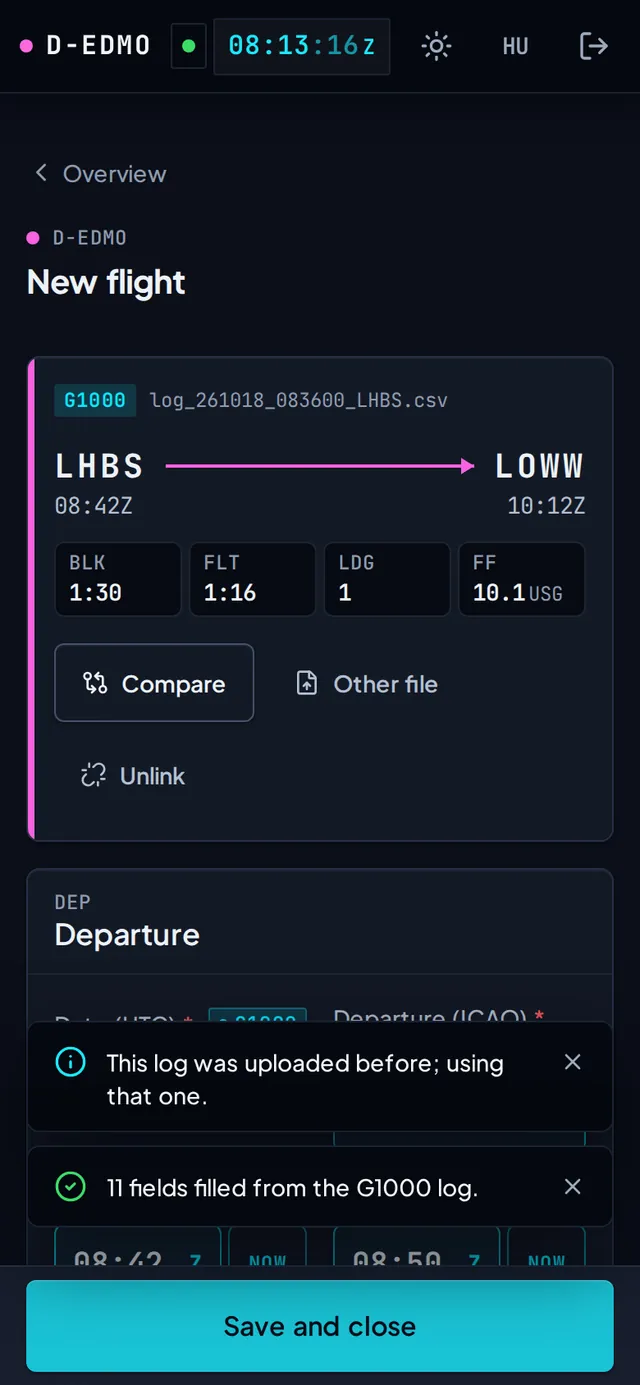Viewport: 640px width, 1385px height.
Task: Click the green status indicator dot
Action: point(188,46)
